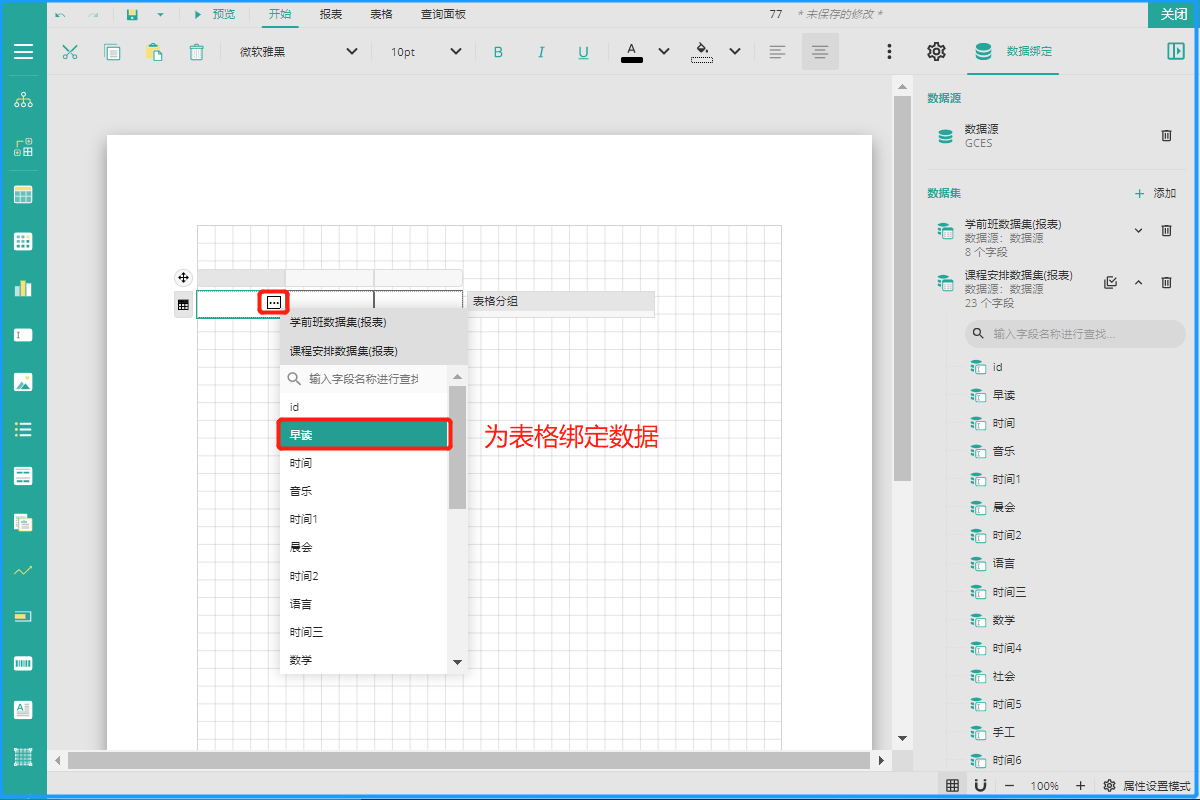
Task: Click the delete trash icon in toolbar
Action: click(197, 52)
